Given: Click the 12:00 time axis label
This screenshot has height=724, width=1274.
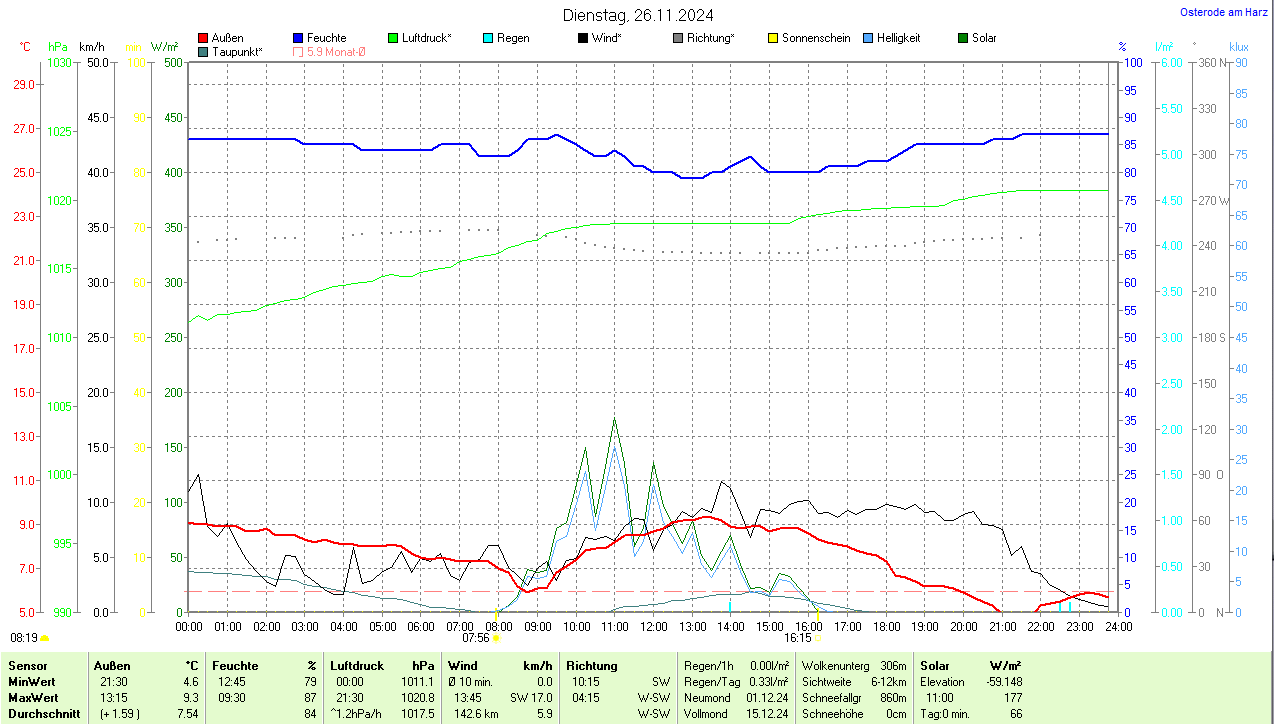Looking at the screenshot, I should (653, 627).
